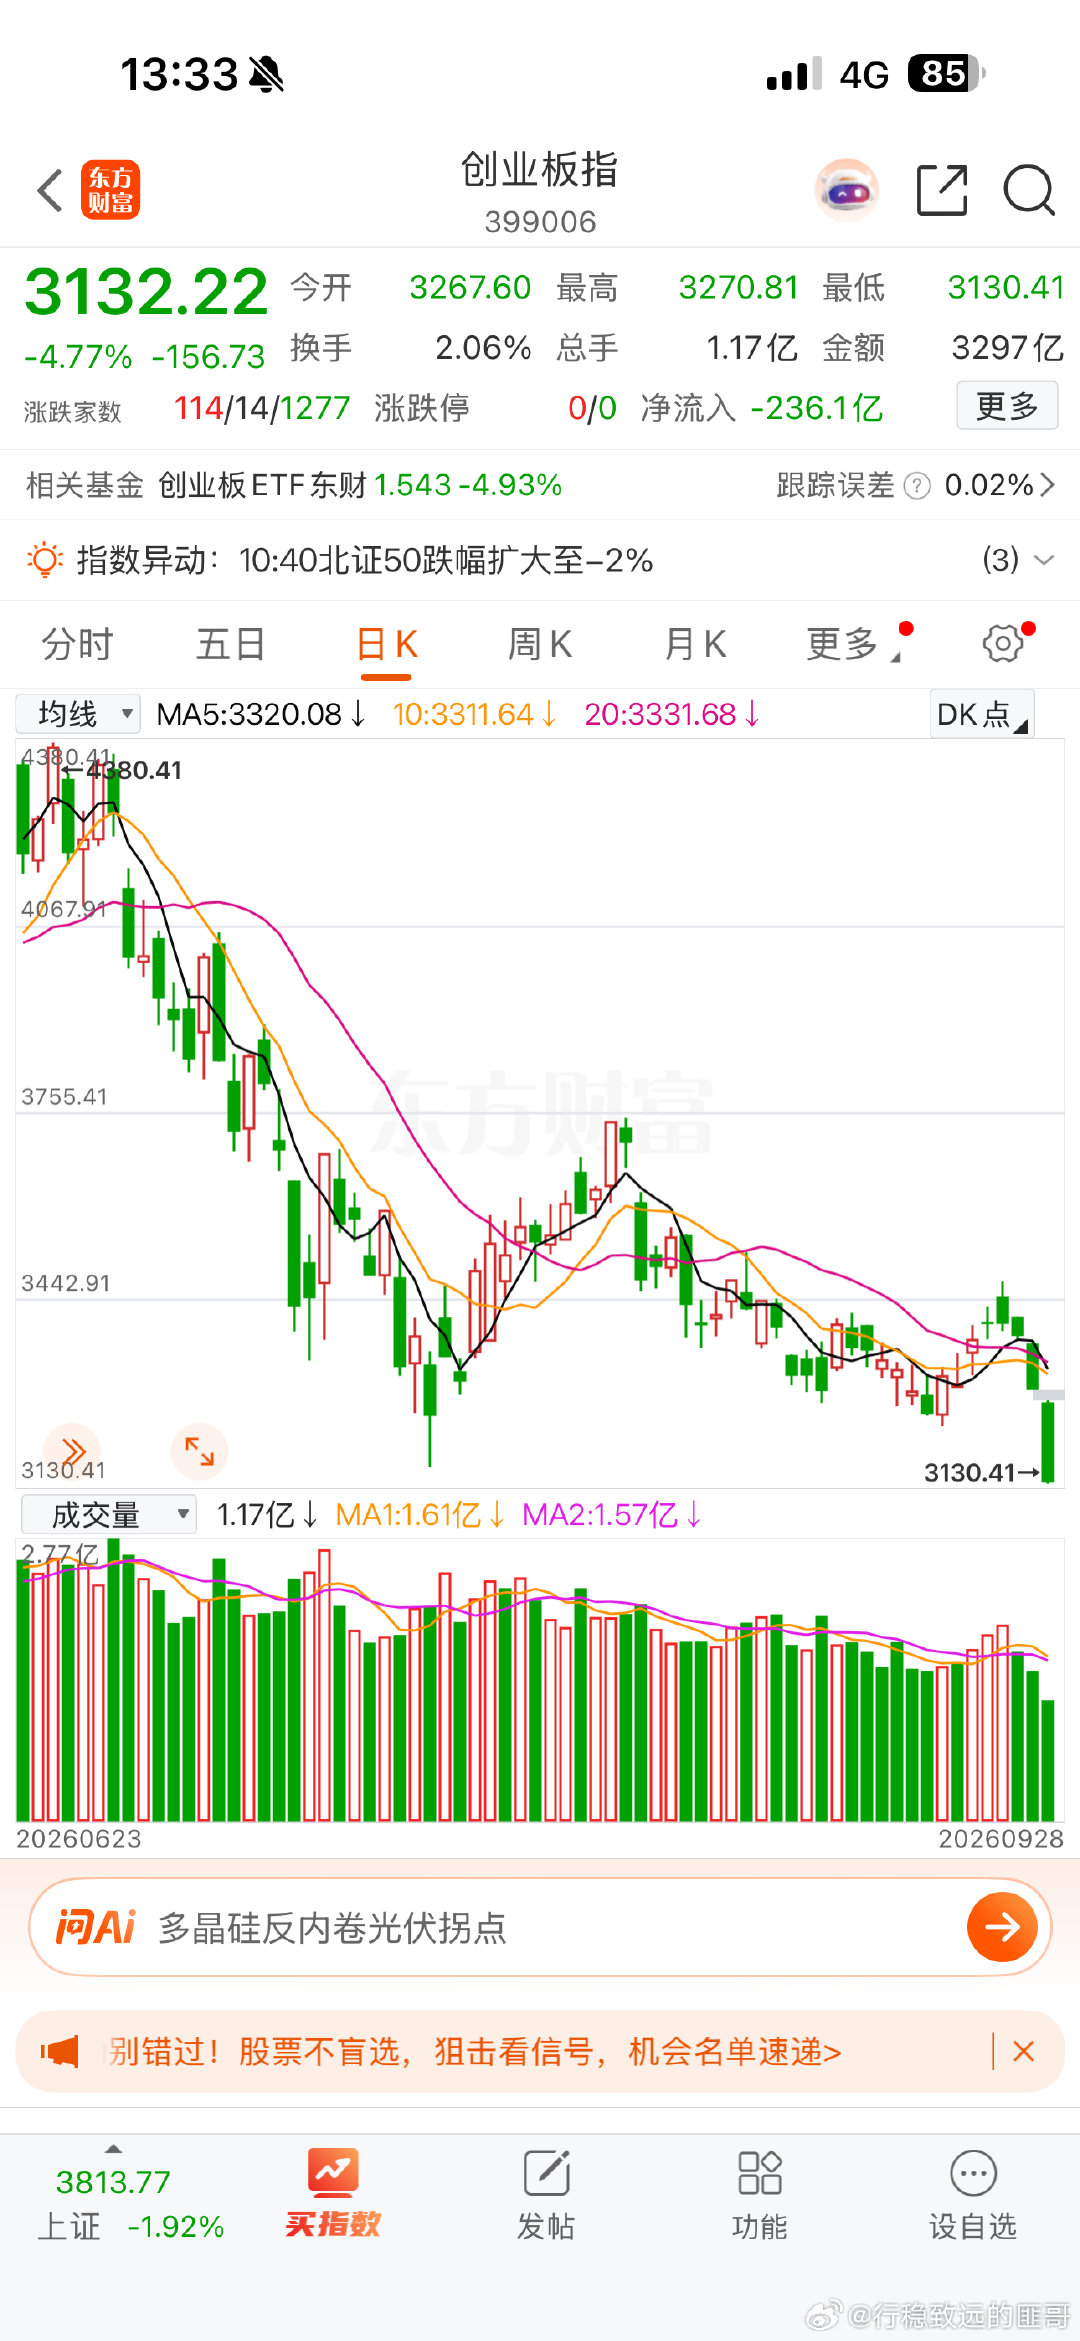The image size is (1080, 2341).
Task: Tap the MA10 3311.64 orange label
Action: click(474, 714)
